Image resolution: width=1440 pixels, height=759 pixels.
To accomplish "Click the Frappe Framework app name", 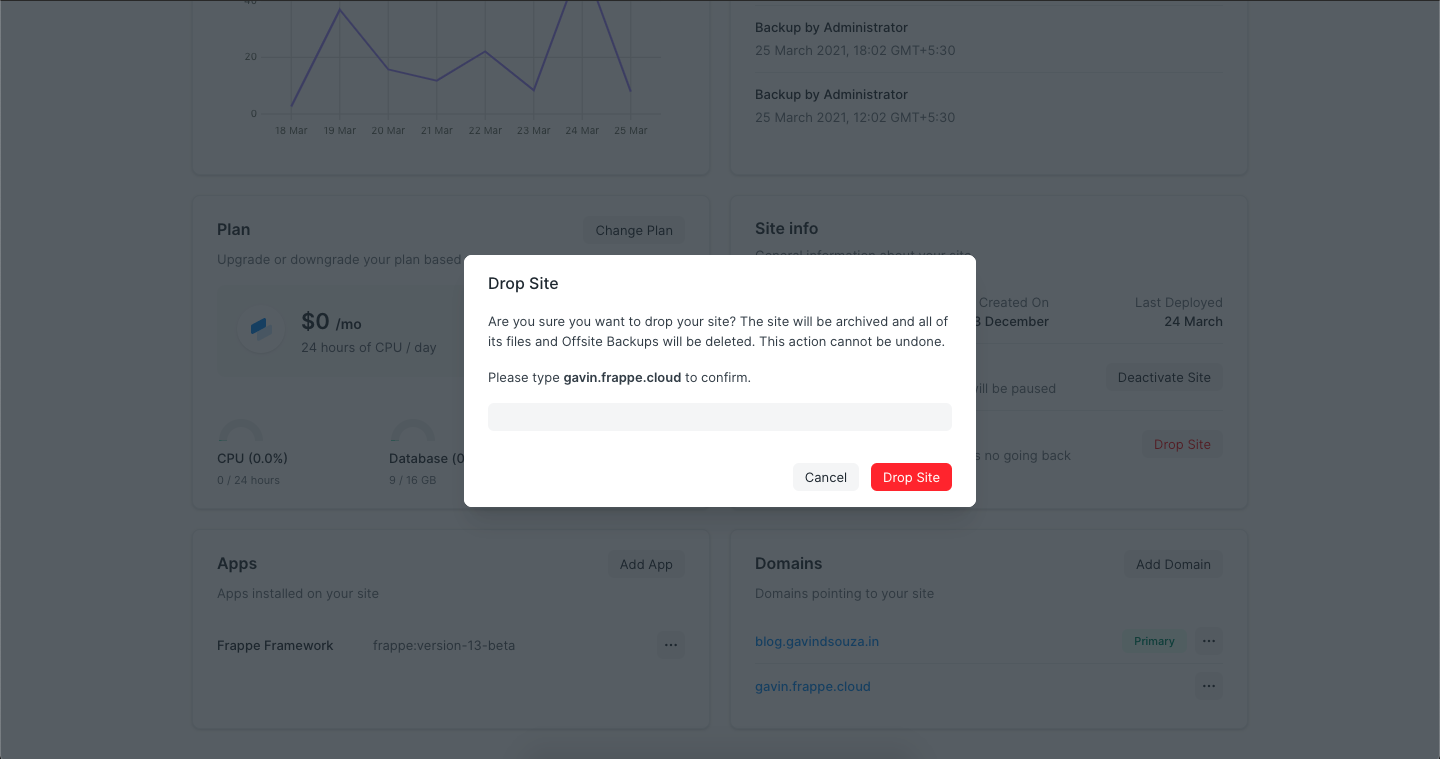I will pos(275,645).
